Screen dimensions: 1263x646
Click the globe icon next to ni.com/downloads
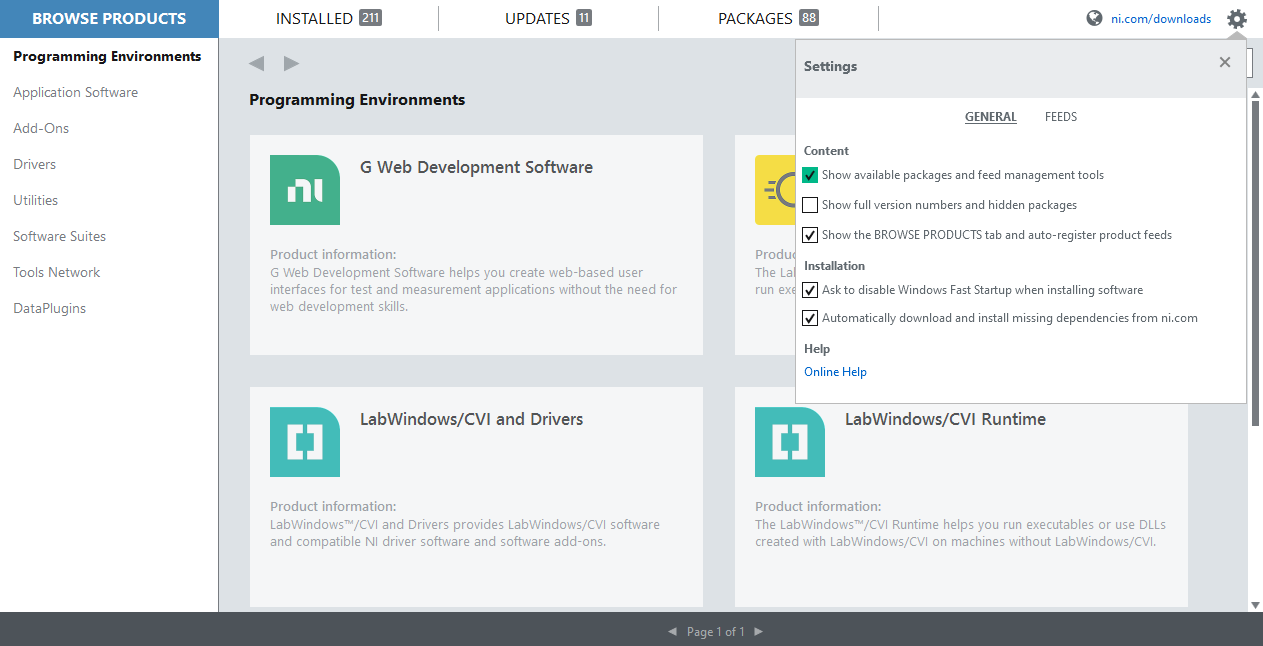[x=1094, y=19]
